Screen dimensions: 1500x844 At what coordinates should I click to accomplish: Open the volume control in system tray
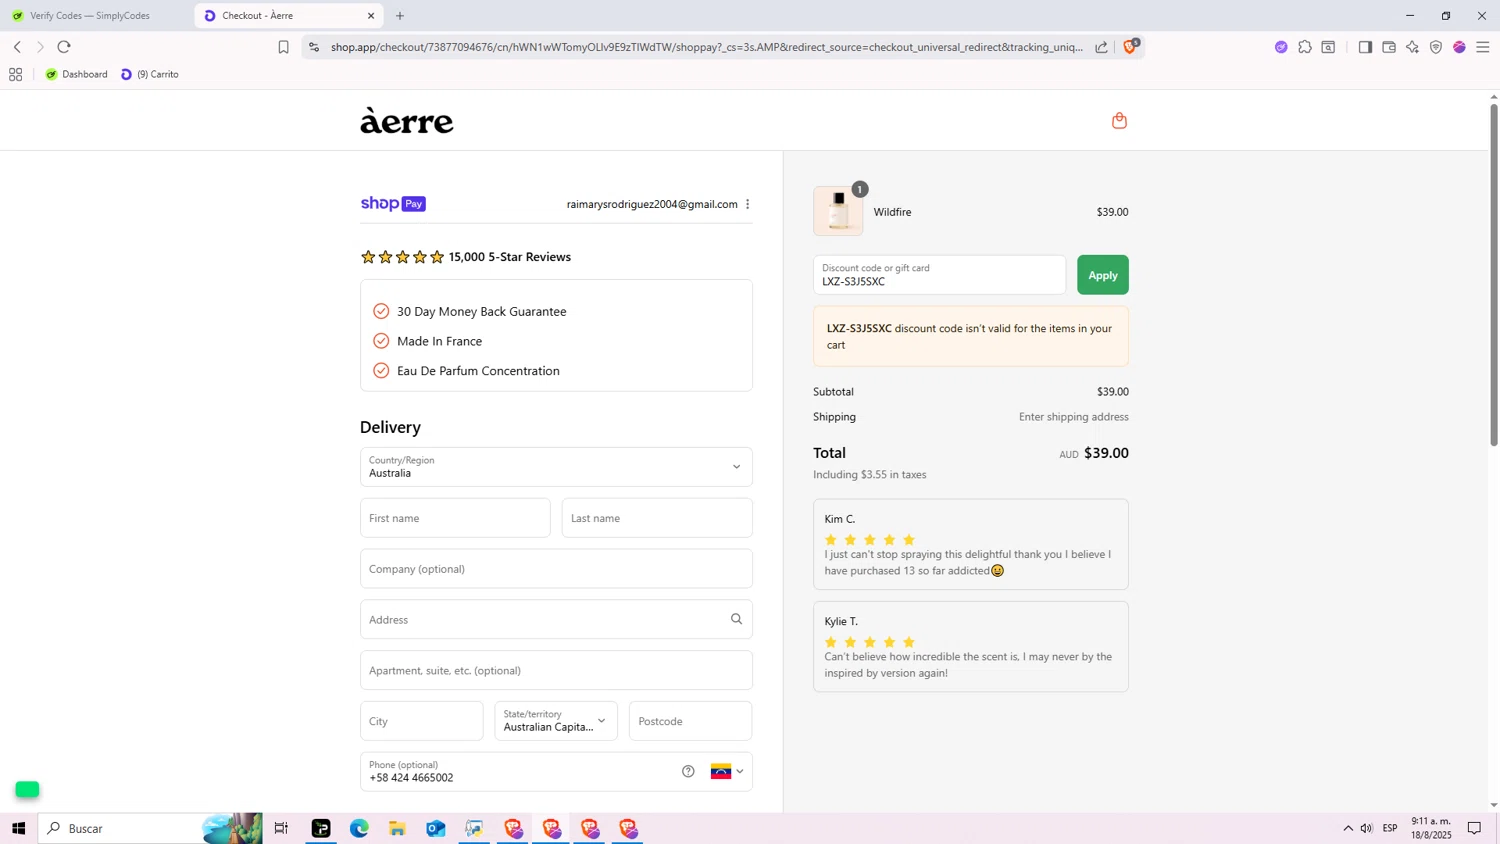tap(1366, 828)
